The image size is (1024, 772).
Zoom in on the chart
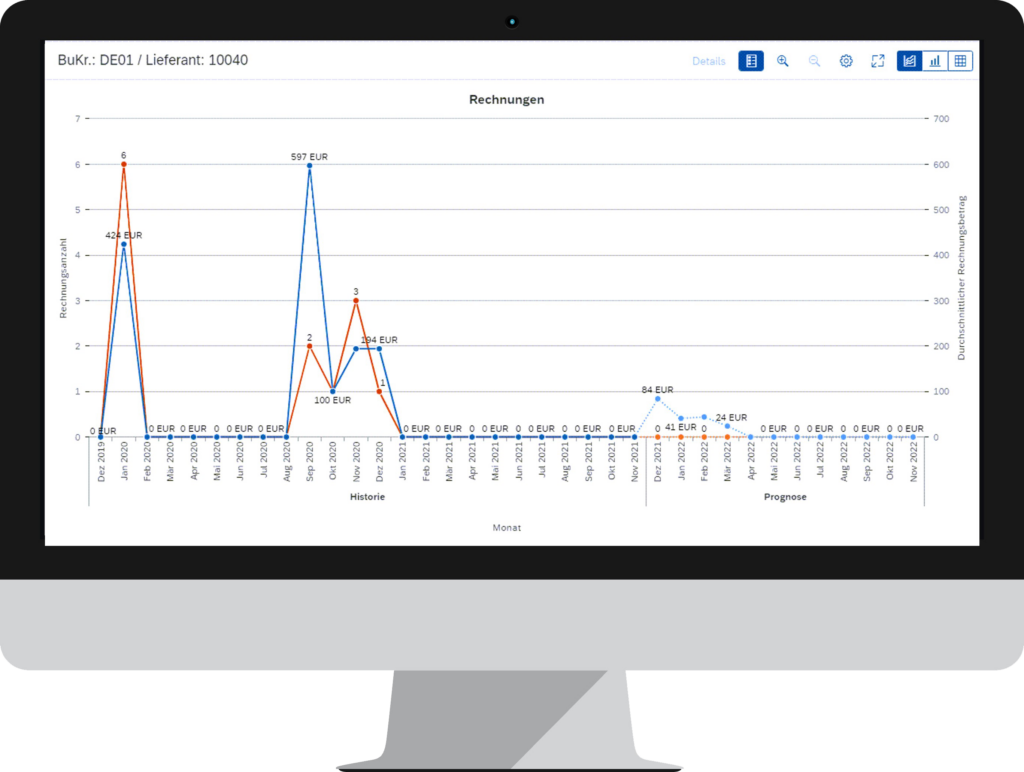[783, 61]
